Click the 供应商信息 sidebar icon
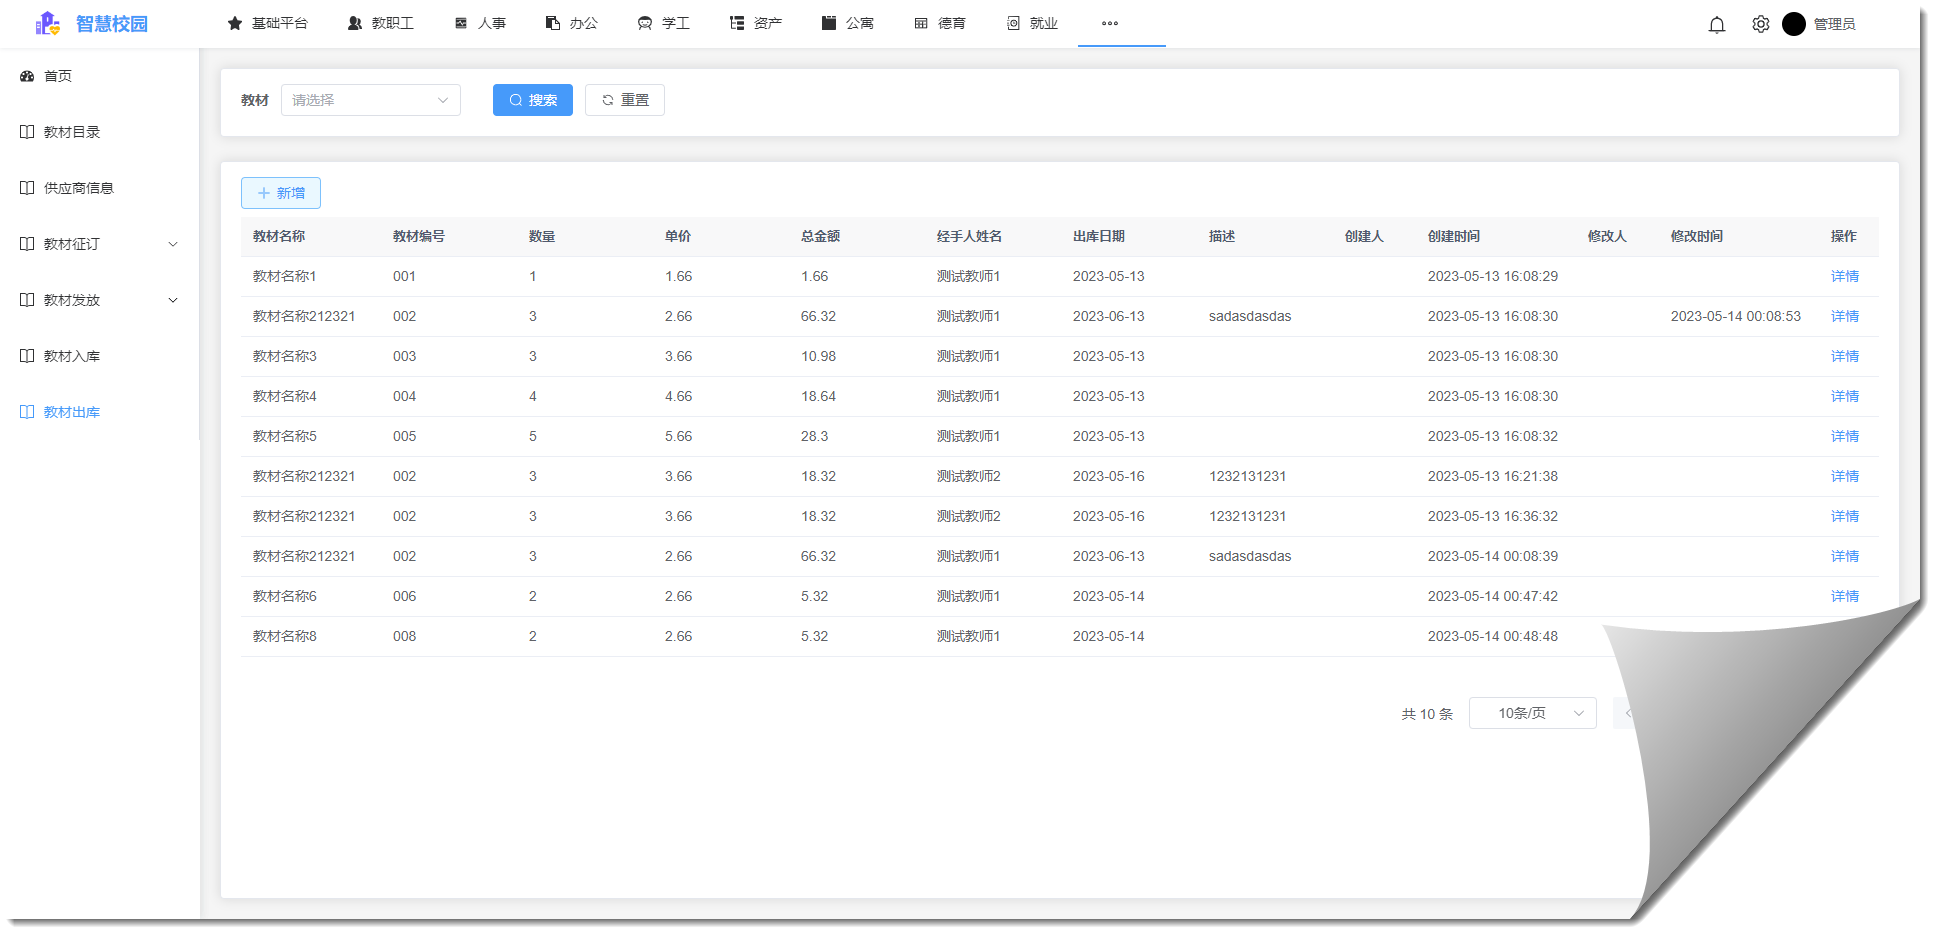Screen dimensions: 1935x934 (x=27, y=188)
